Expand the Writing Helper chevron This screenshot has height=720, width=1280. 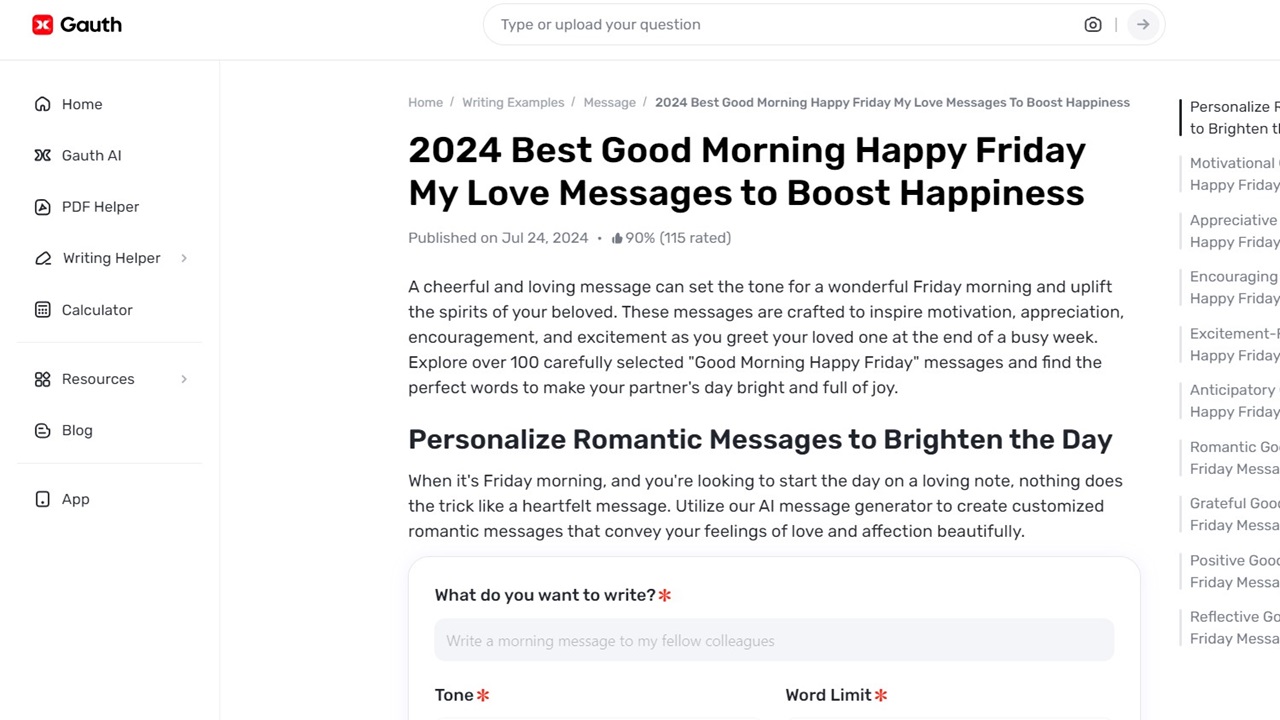pos(184,258)
